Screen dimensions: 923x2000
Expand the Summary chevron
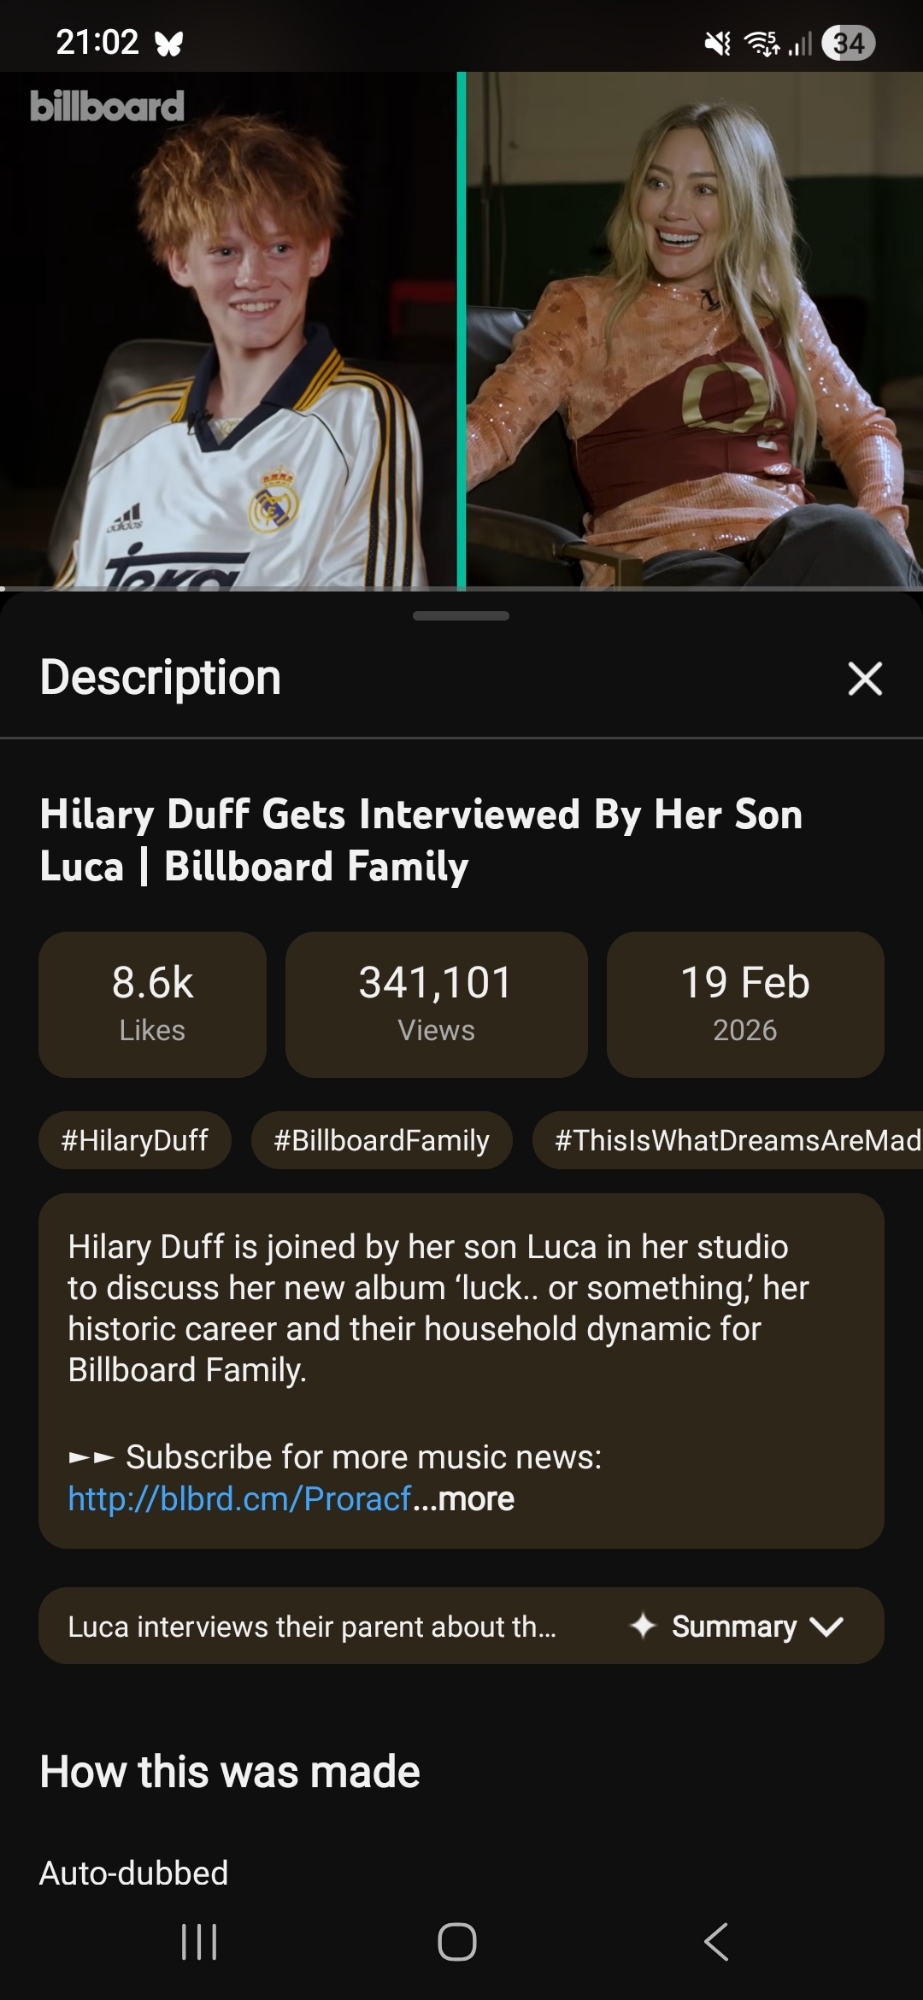click(827, 1626)
